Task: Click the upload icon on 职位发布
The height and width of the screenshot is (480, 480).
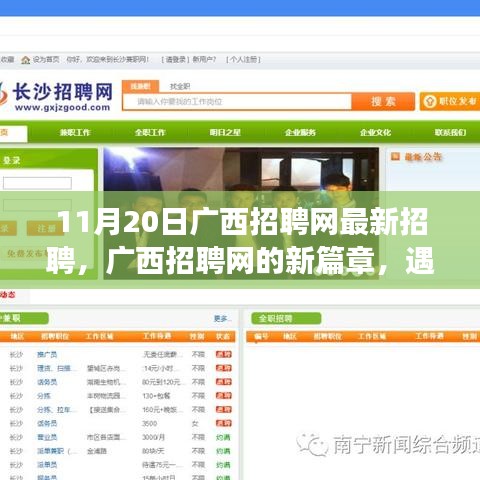Action: pos(430,101)
